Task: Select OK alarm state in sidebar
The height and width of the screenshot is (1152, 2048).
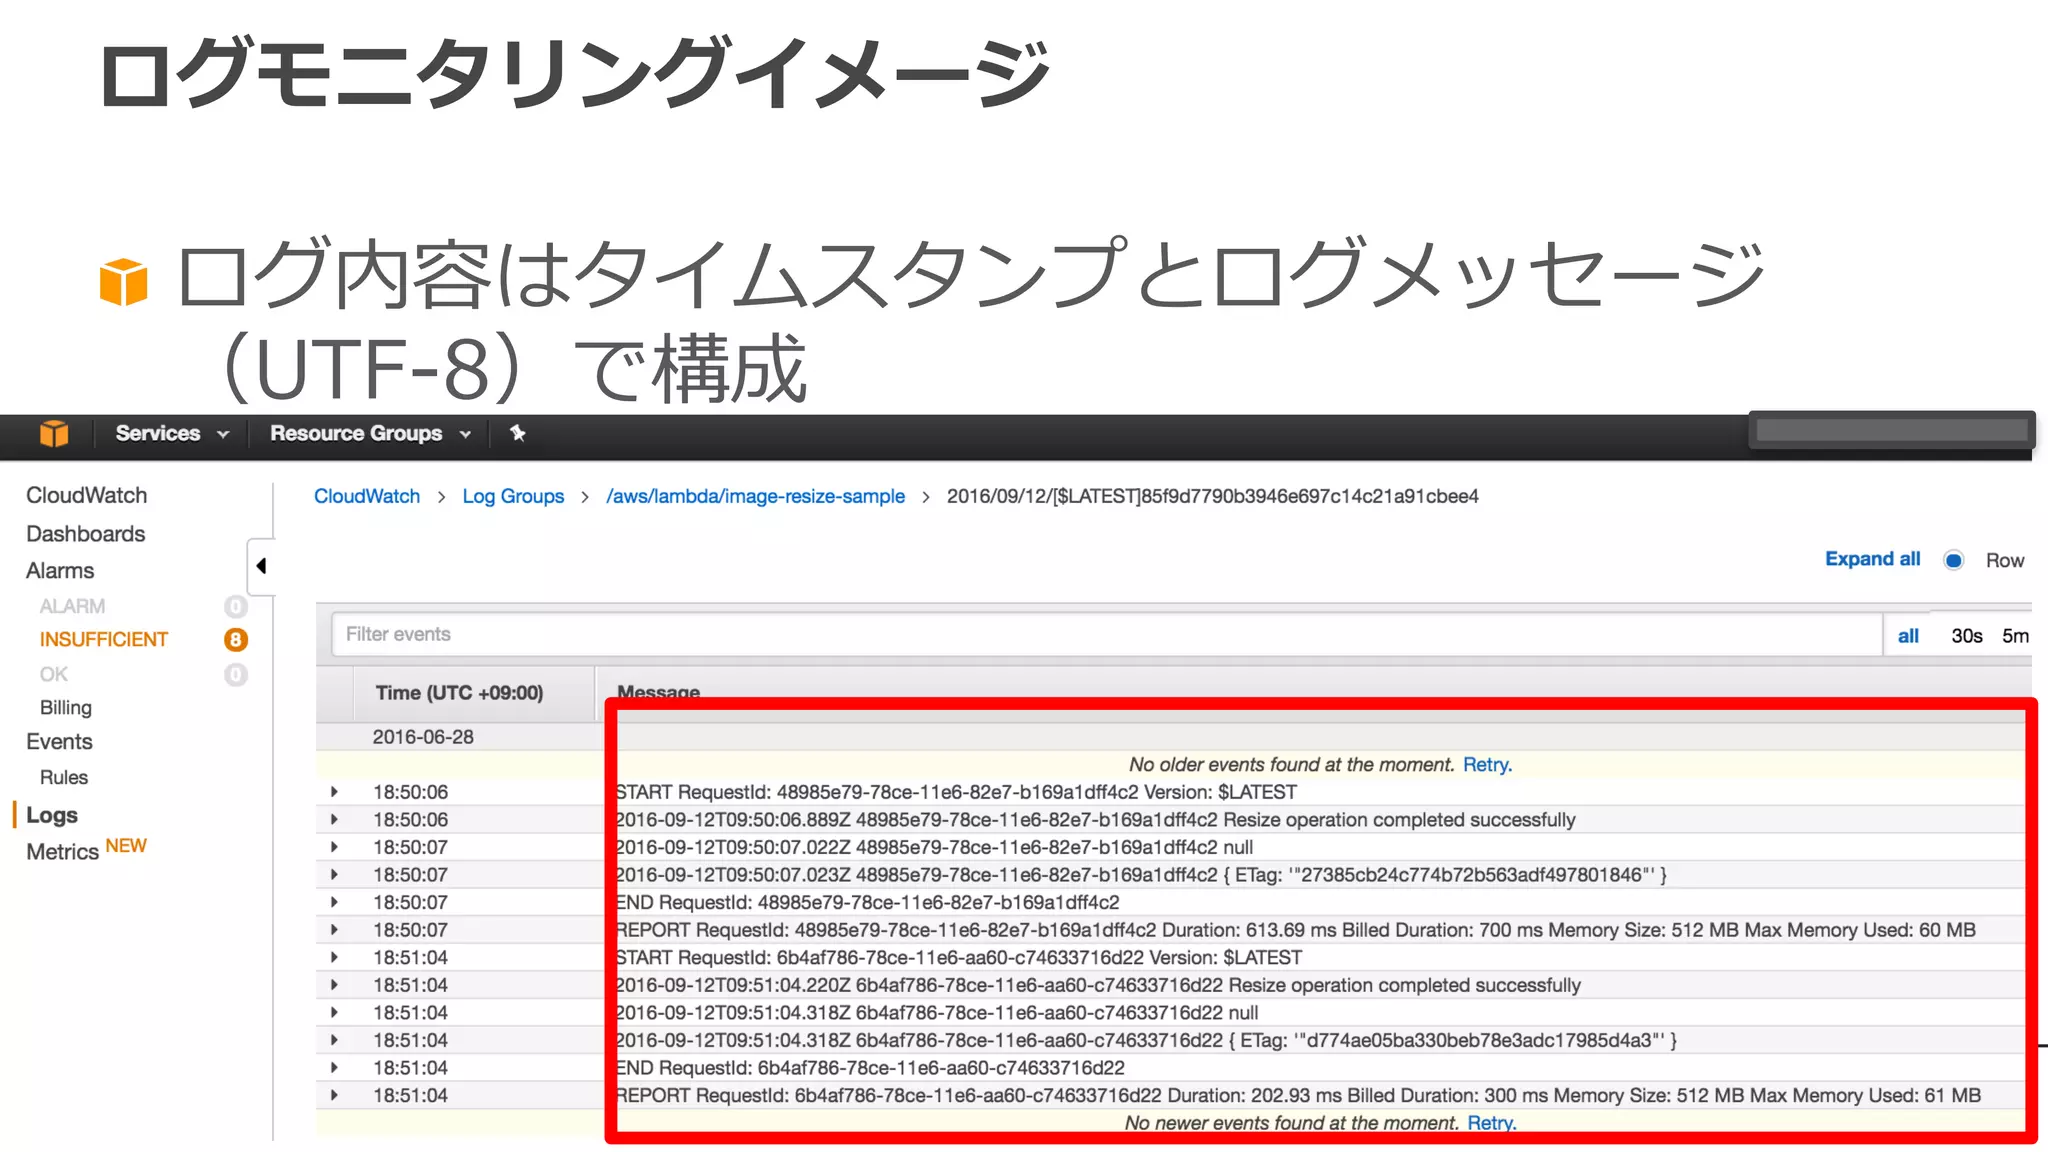Action: point(54,674)
